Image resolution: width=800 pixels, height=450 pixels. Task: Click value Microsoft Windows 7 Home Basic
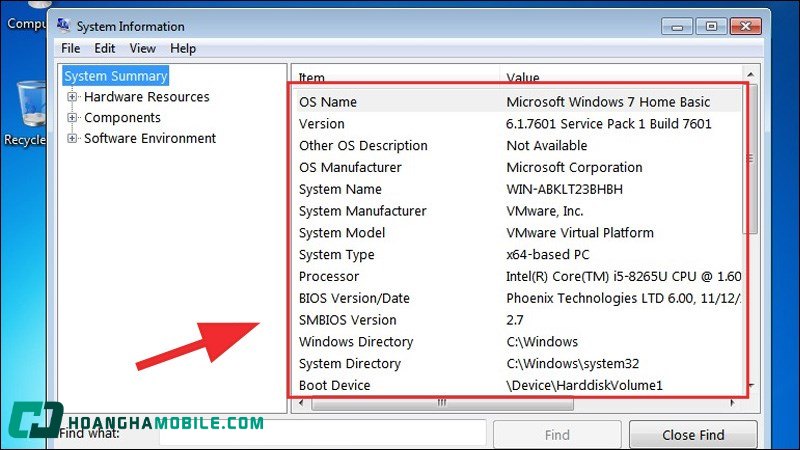tap(608, 102)
